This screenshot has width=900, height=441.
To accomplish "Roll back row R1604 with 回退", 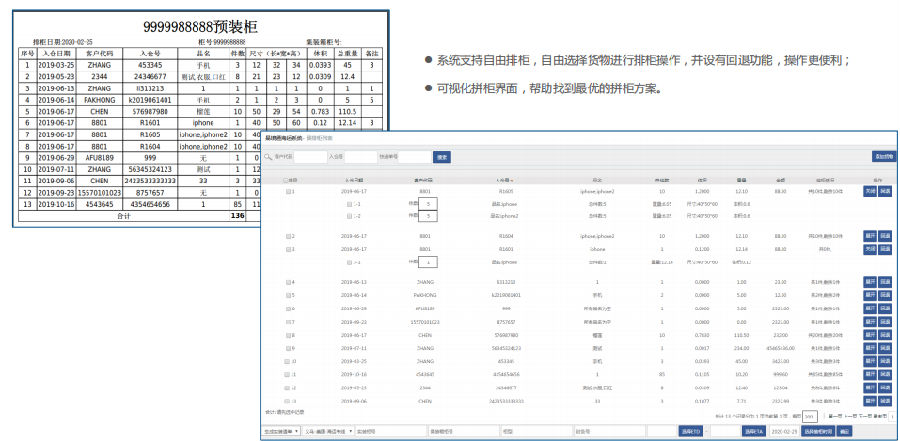I will [885, 236].
